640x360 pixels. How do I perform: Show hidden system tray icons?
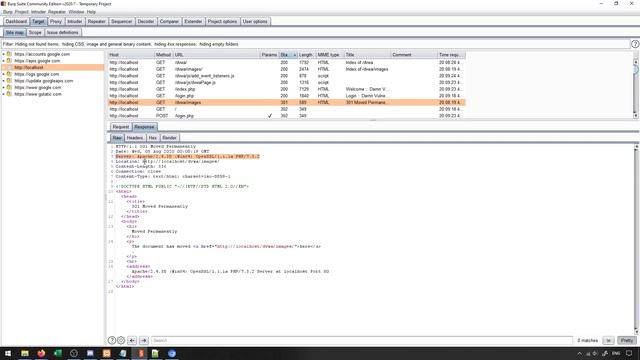[580, 353]
